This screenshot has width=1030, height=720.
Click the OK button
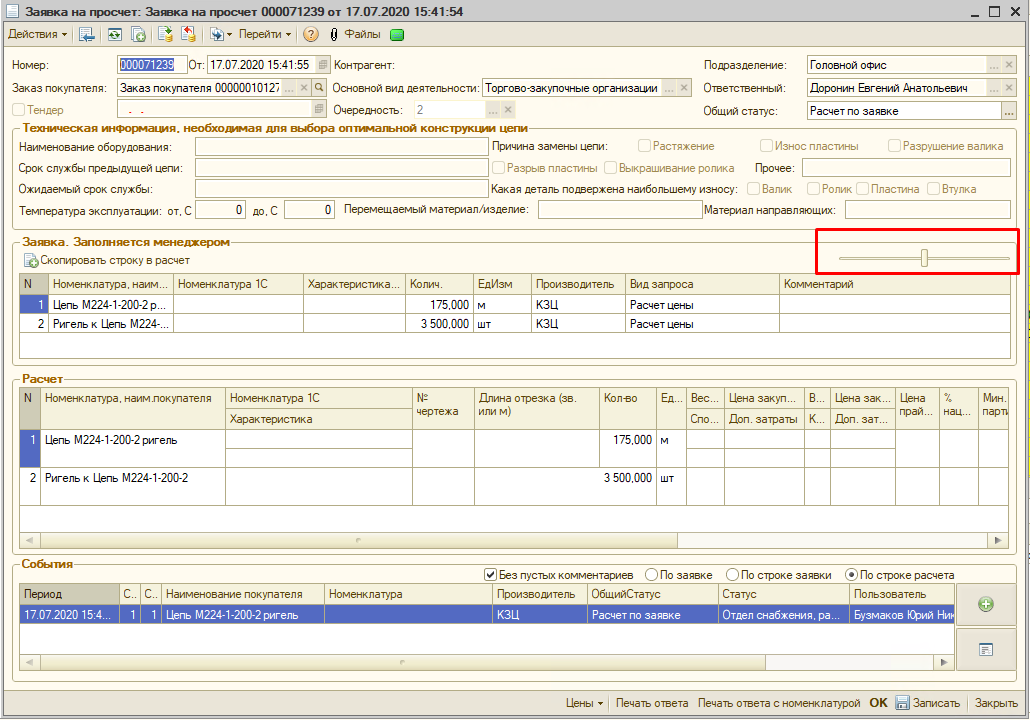(x=878, y=703)
